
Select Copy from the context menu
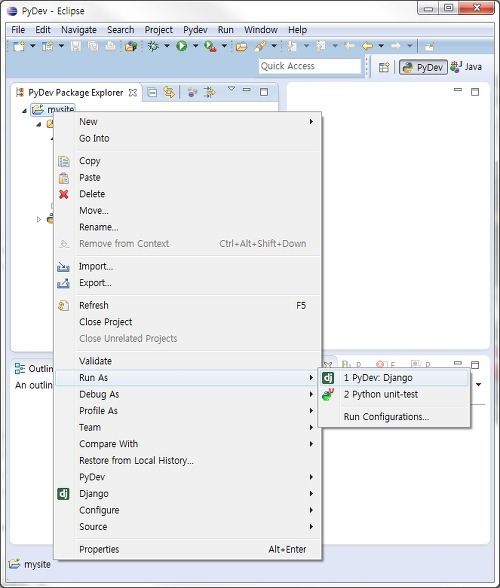click(188, 161)
